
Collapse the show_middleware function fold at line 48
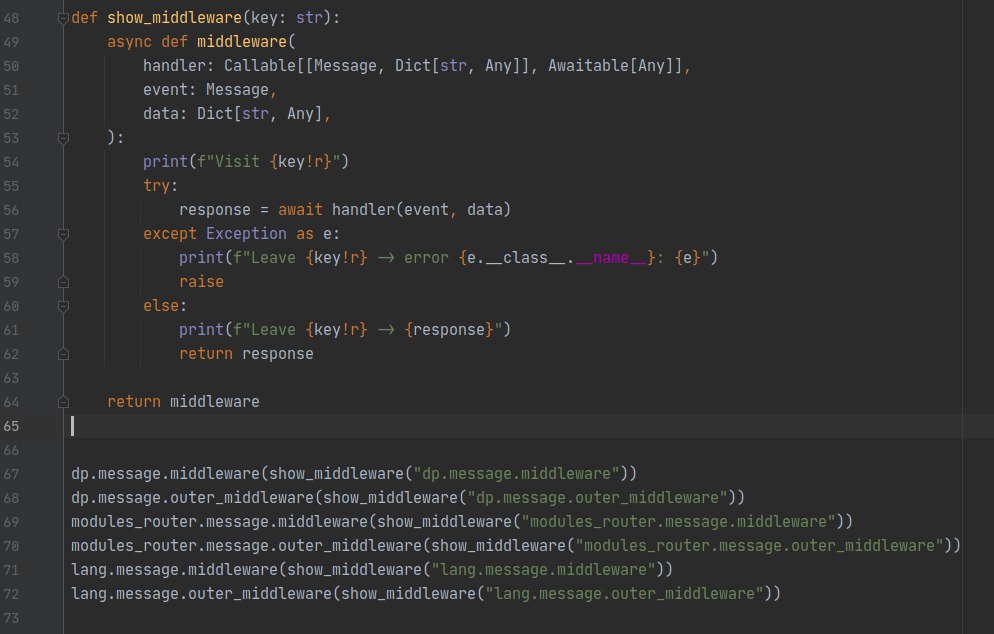pyautogui.click(x=63, y=18)
